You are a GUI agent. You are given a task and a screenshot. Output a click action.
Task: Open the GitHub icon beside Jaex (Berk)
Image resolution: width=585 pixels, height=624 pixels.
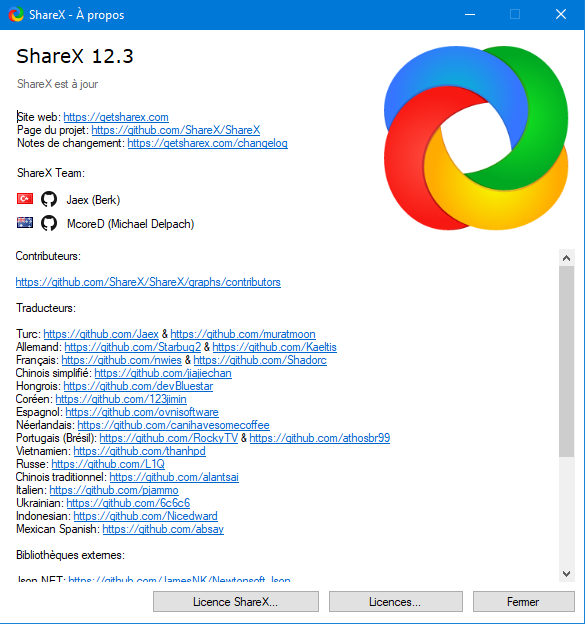pos(49,199)
